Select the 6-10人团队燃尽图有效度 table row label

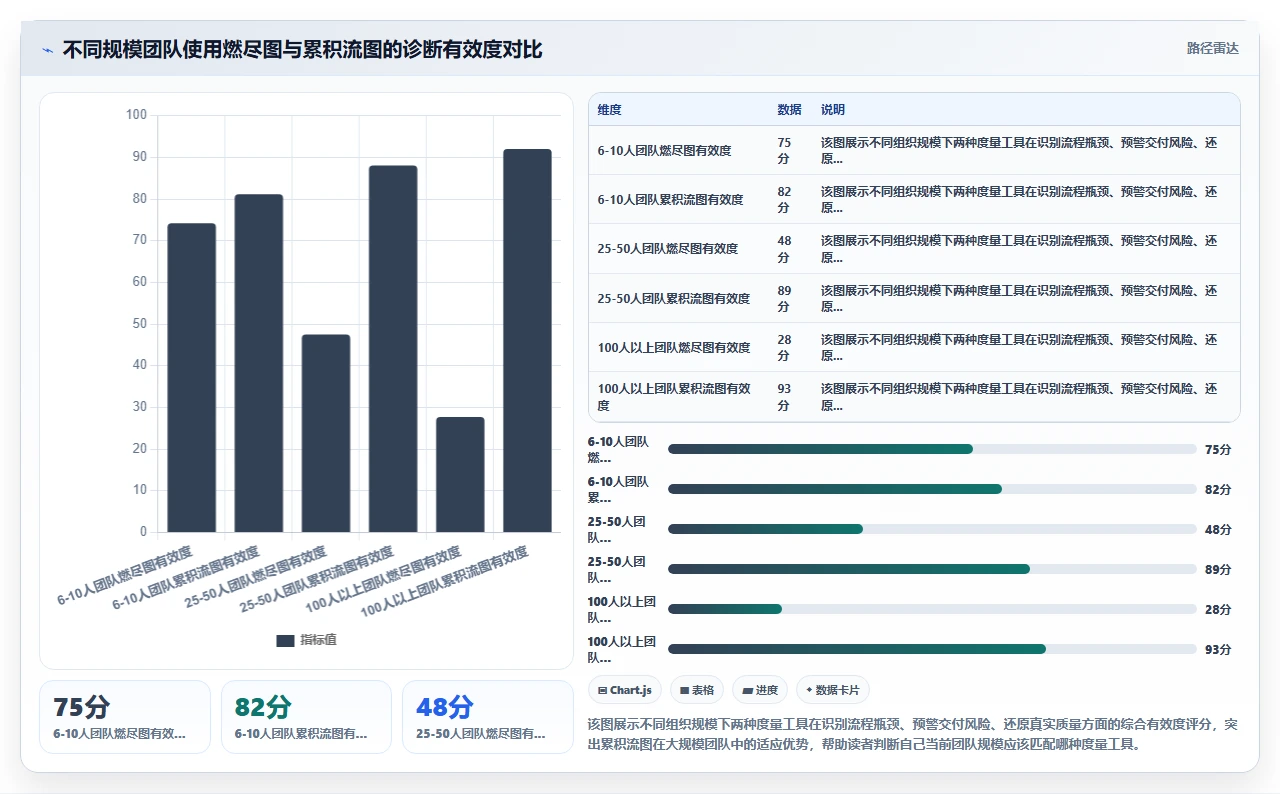pyautogui.click(x=664, y=151)
